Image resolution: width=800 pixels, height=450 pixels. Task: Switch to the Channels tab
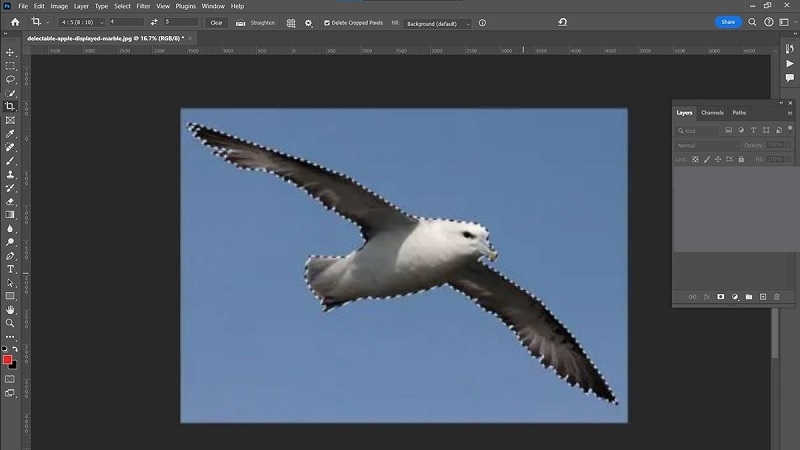[712, 113]
